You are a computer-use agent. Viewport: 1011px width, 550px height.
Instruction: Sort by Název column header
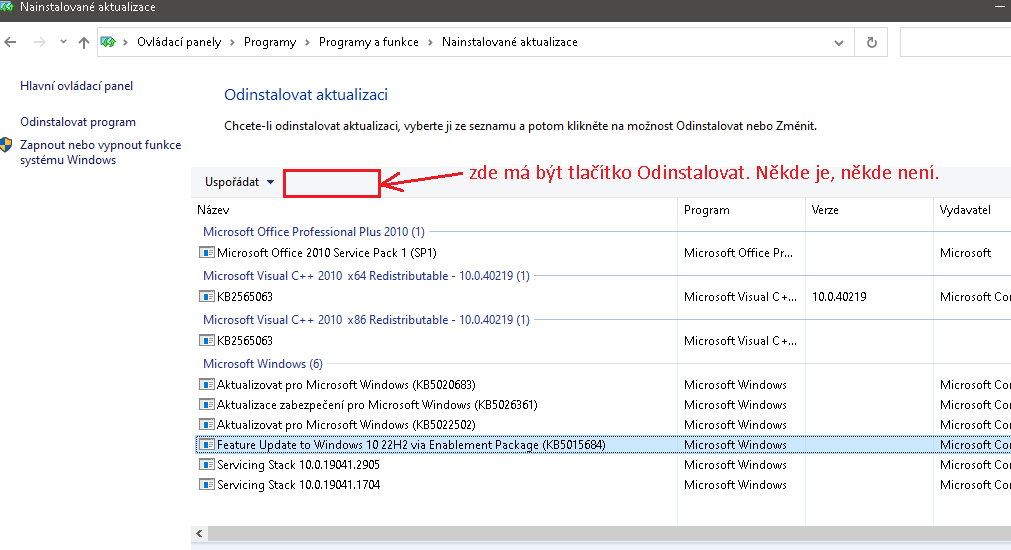coord(213,210)
